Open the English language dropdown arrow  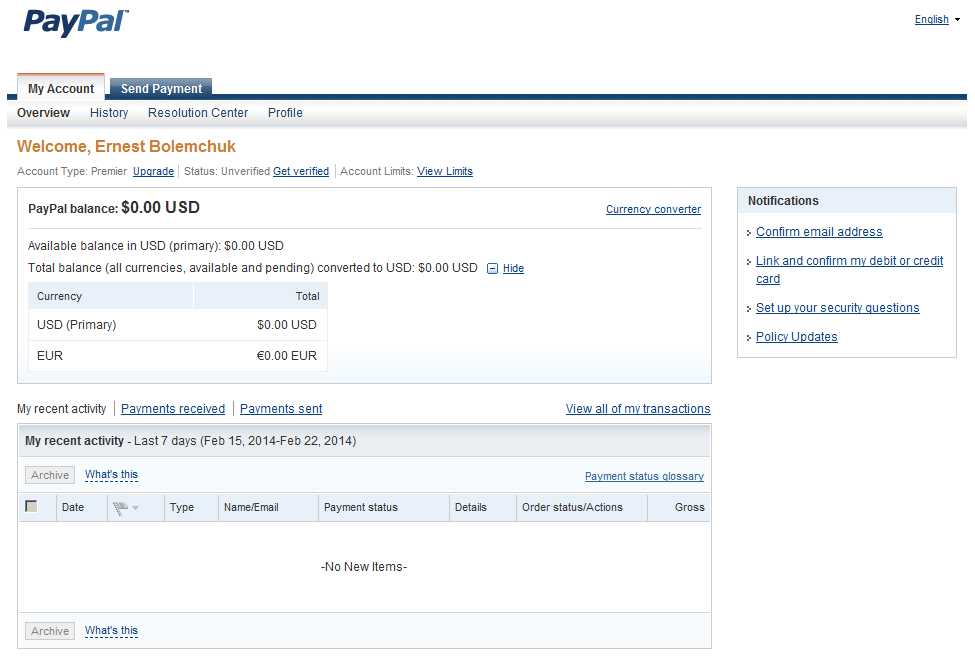[x=958, y=20]
